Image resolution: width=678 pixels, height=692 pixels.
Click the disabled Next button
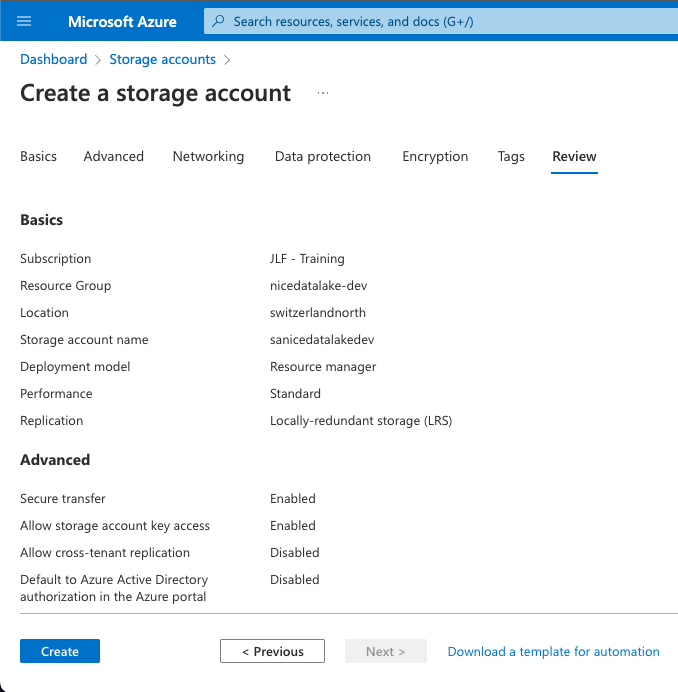pyautogui.click(x=386, y=651)
